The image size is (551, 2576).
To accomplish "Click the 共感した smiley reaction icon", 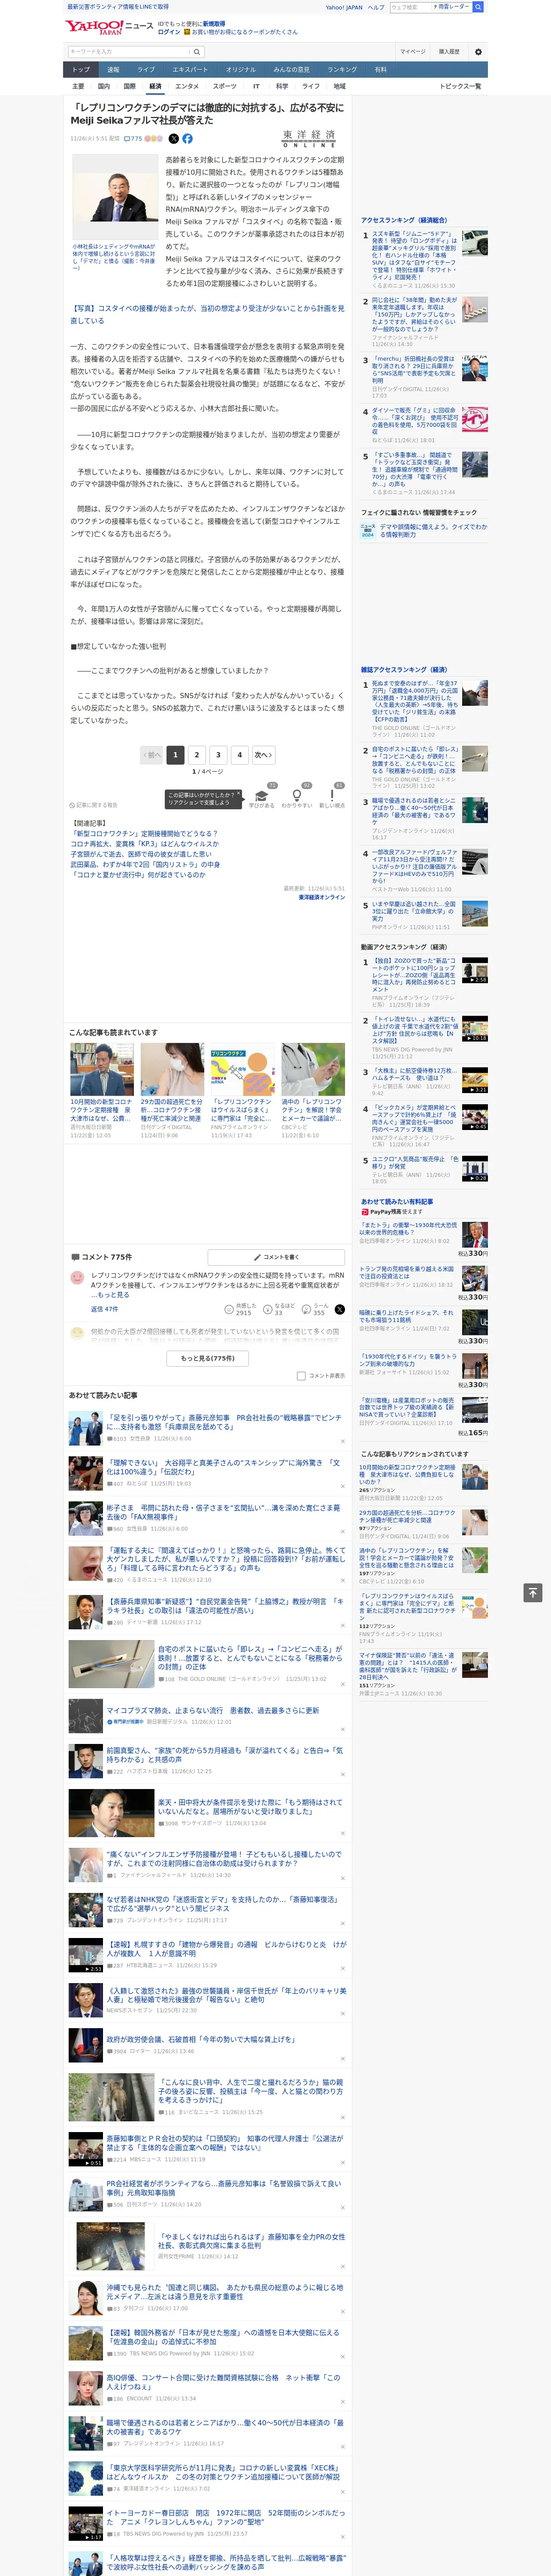I will pyautogui.click(x=229, y=1309).
